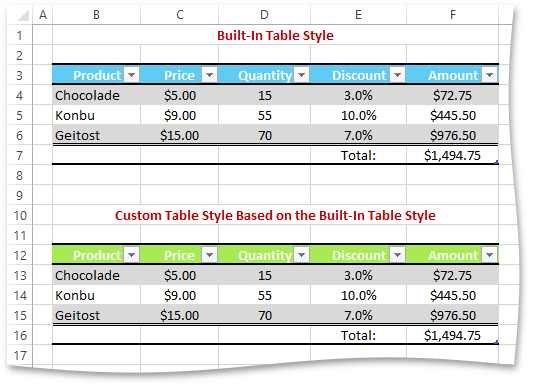The width and height of the screenshot is (533, 388).
Task: Click the 'Built-In Table Style' title cell
Action: [275, 35]
